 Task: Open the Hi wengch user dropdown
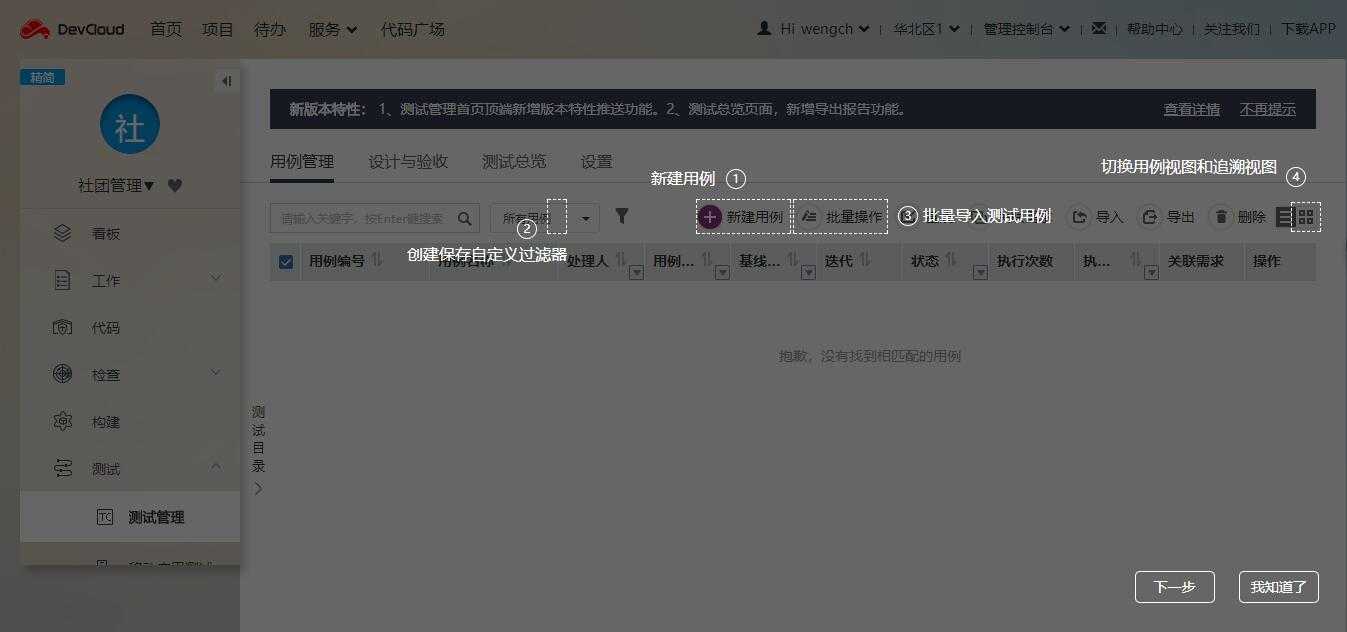pyautogui.click(x=813, y=29)
